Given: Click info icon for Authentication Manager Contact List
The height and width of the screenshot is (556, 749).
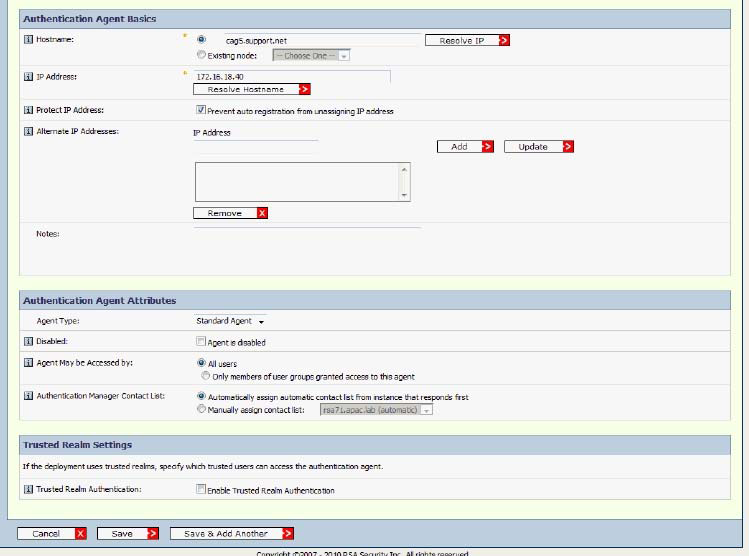Looking at the screenshot, I should click(x=27, y=396).
